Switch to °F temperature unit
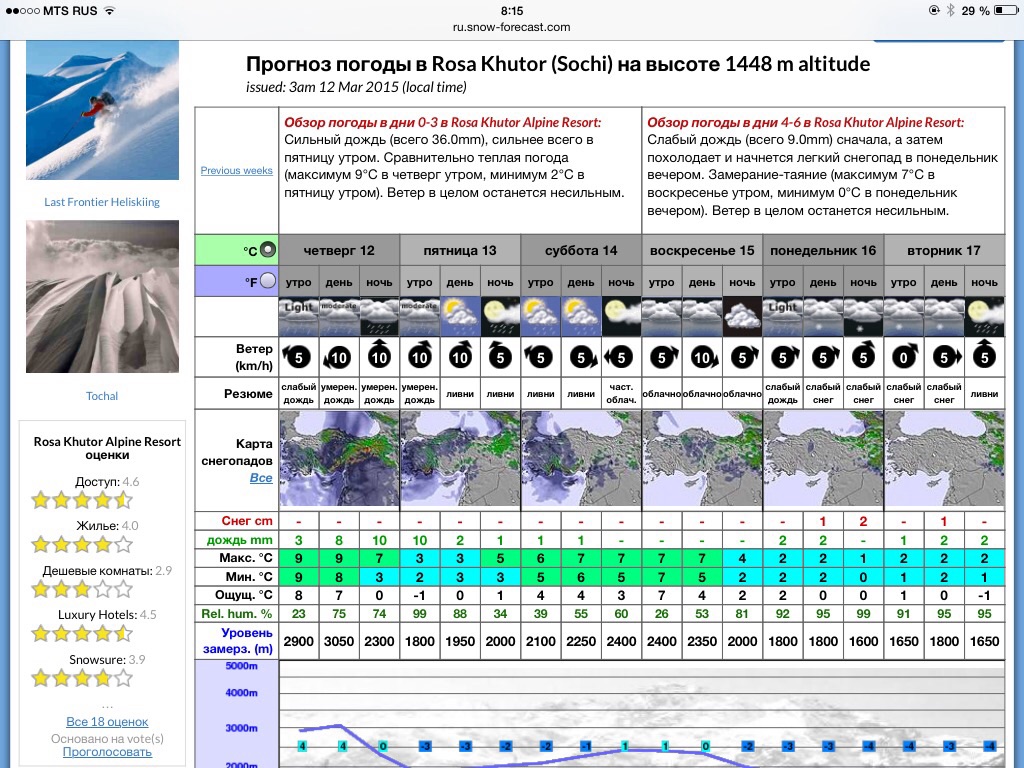Image resolution: width=1024 pixels, height=768 pixels. [x=268, y=281]
